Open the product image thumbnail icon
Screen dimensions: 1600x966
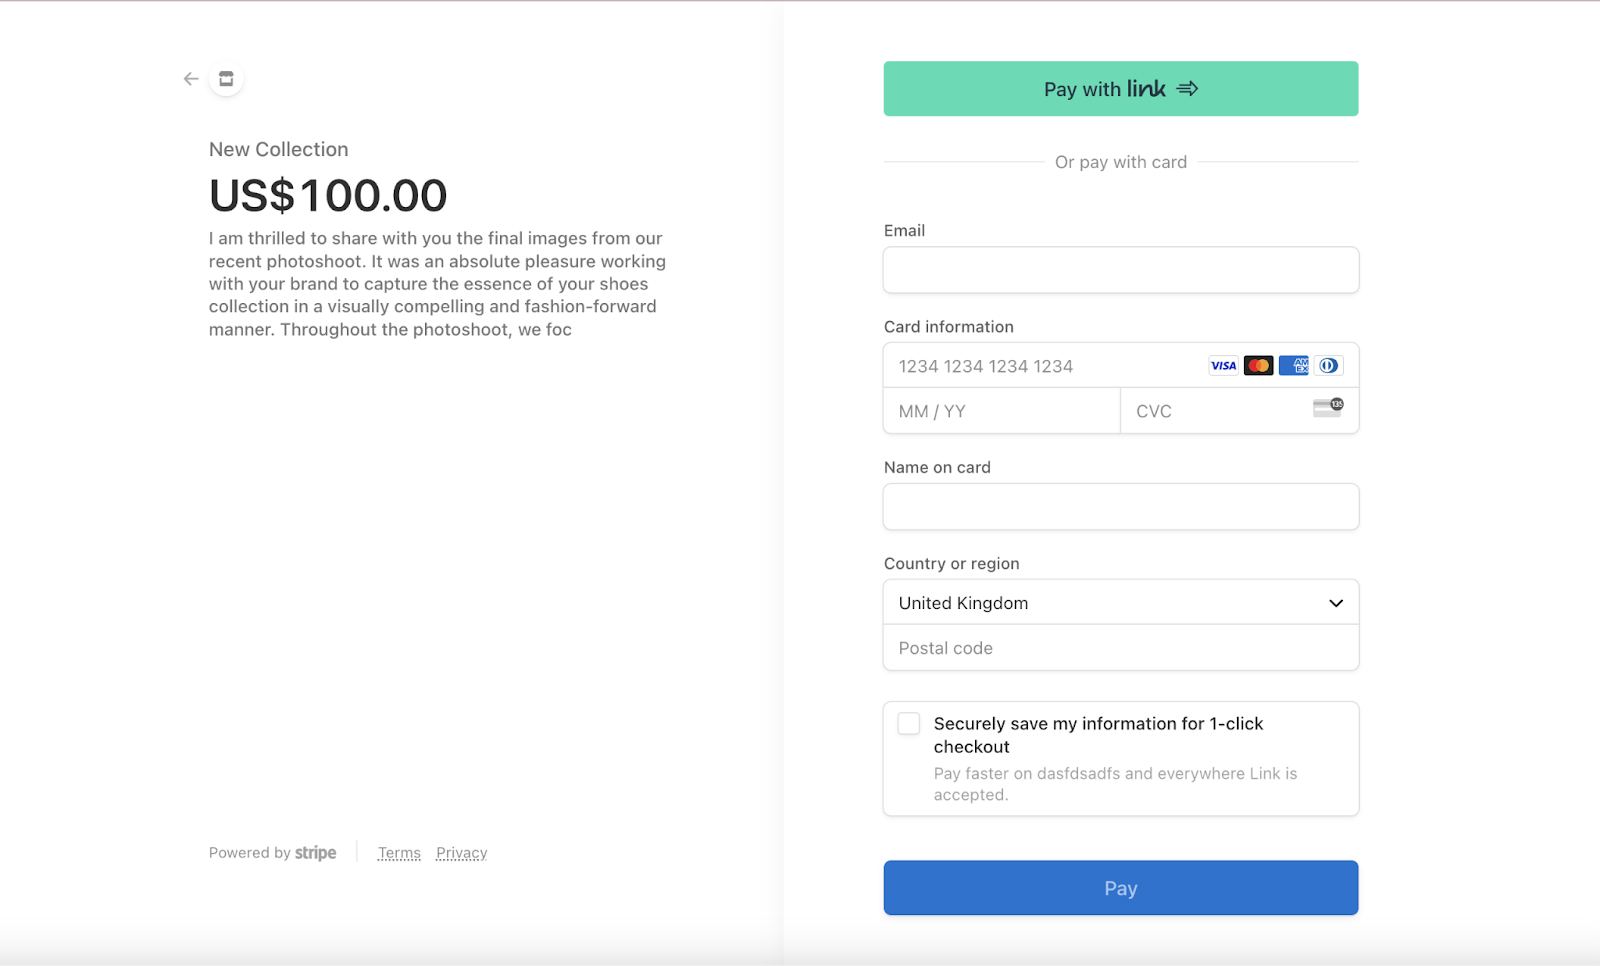225,78
